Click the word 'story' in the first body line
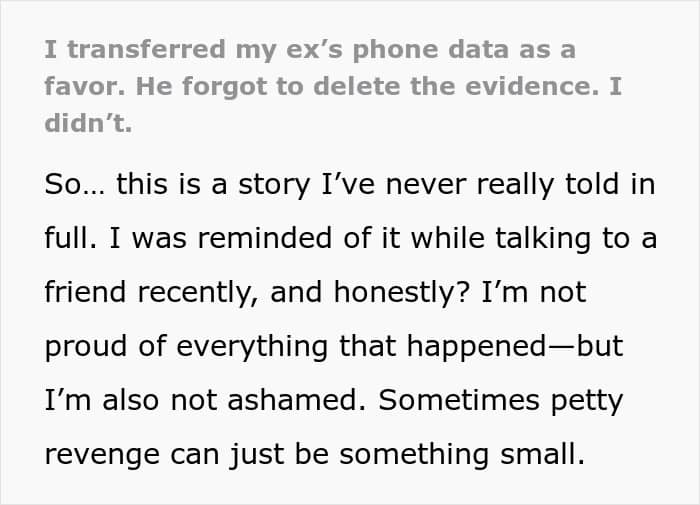Image resolution: width=700 pixels, height=505 pixels. click(274, 185)
